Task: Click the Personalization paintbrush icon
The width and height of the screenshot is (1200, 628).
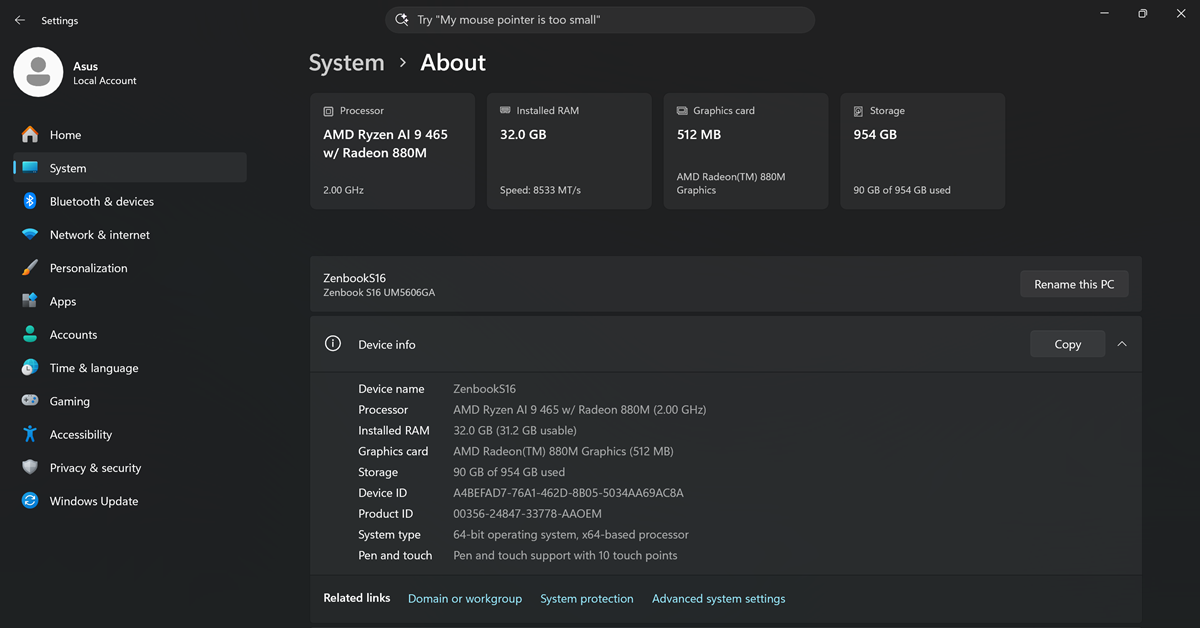Action: [x=30, y=268]
